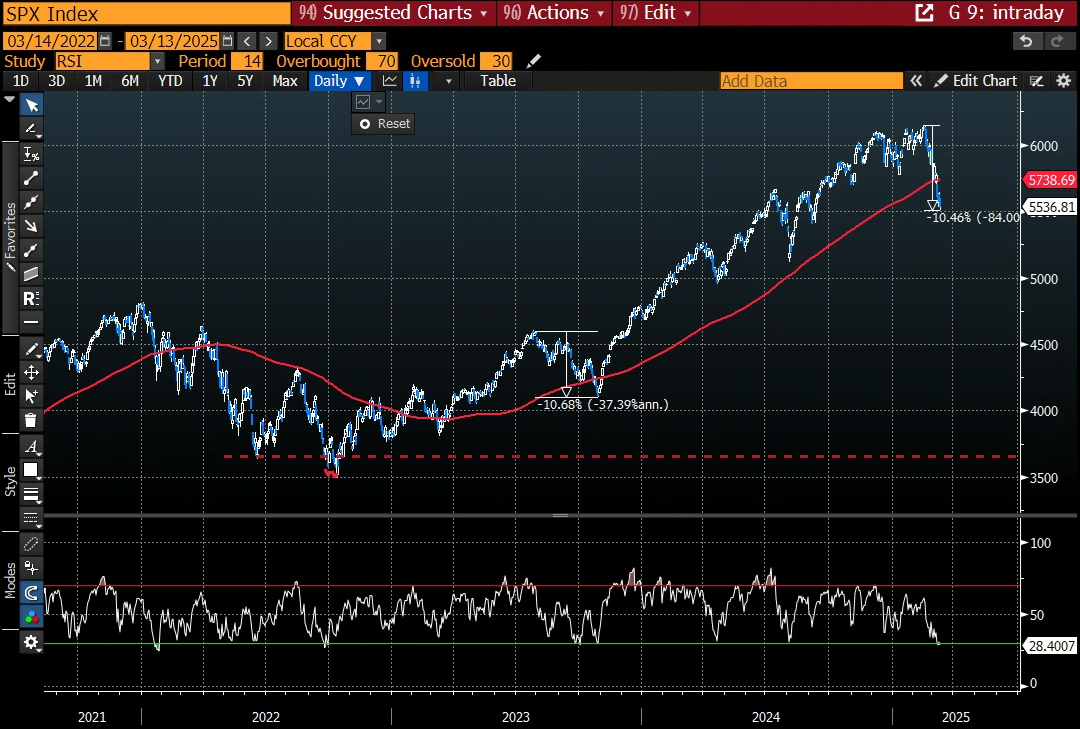Open the line thickness style option
This screenshot has width=1080, height=729.
[32, 494]
